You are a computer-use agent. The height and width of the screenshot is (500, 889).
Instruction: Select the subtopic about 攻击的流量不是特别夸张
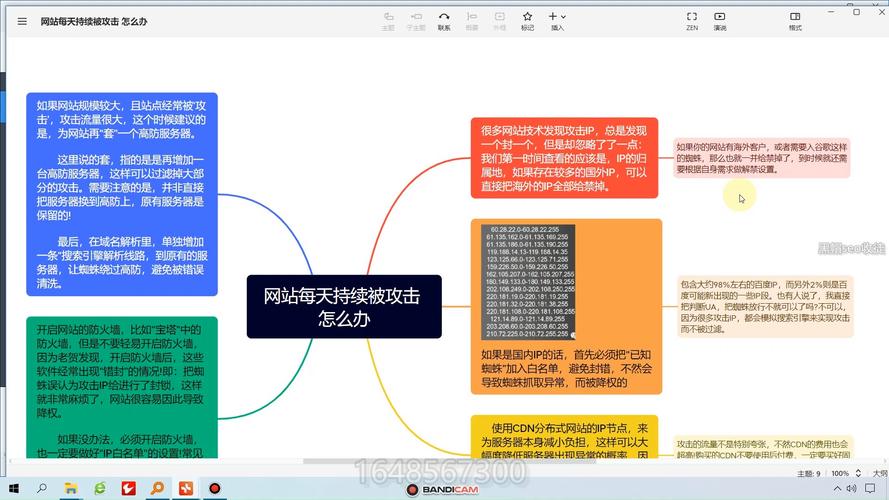point(763,447)
